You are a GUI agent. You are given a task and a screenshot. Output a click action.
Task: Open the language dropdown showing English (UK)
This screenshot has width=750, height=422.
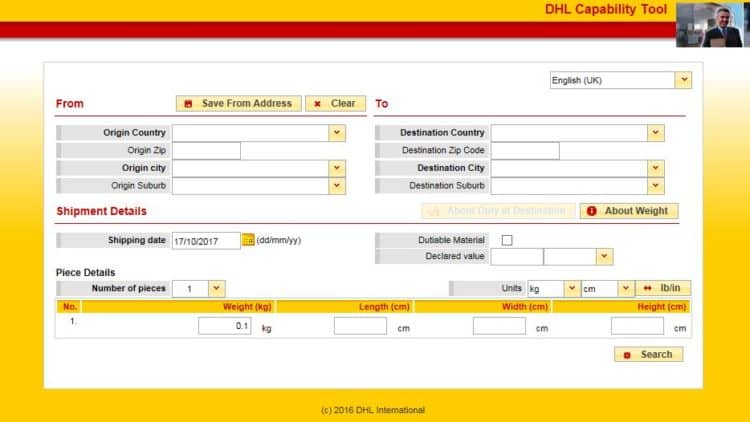[x=621, y=80]
